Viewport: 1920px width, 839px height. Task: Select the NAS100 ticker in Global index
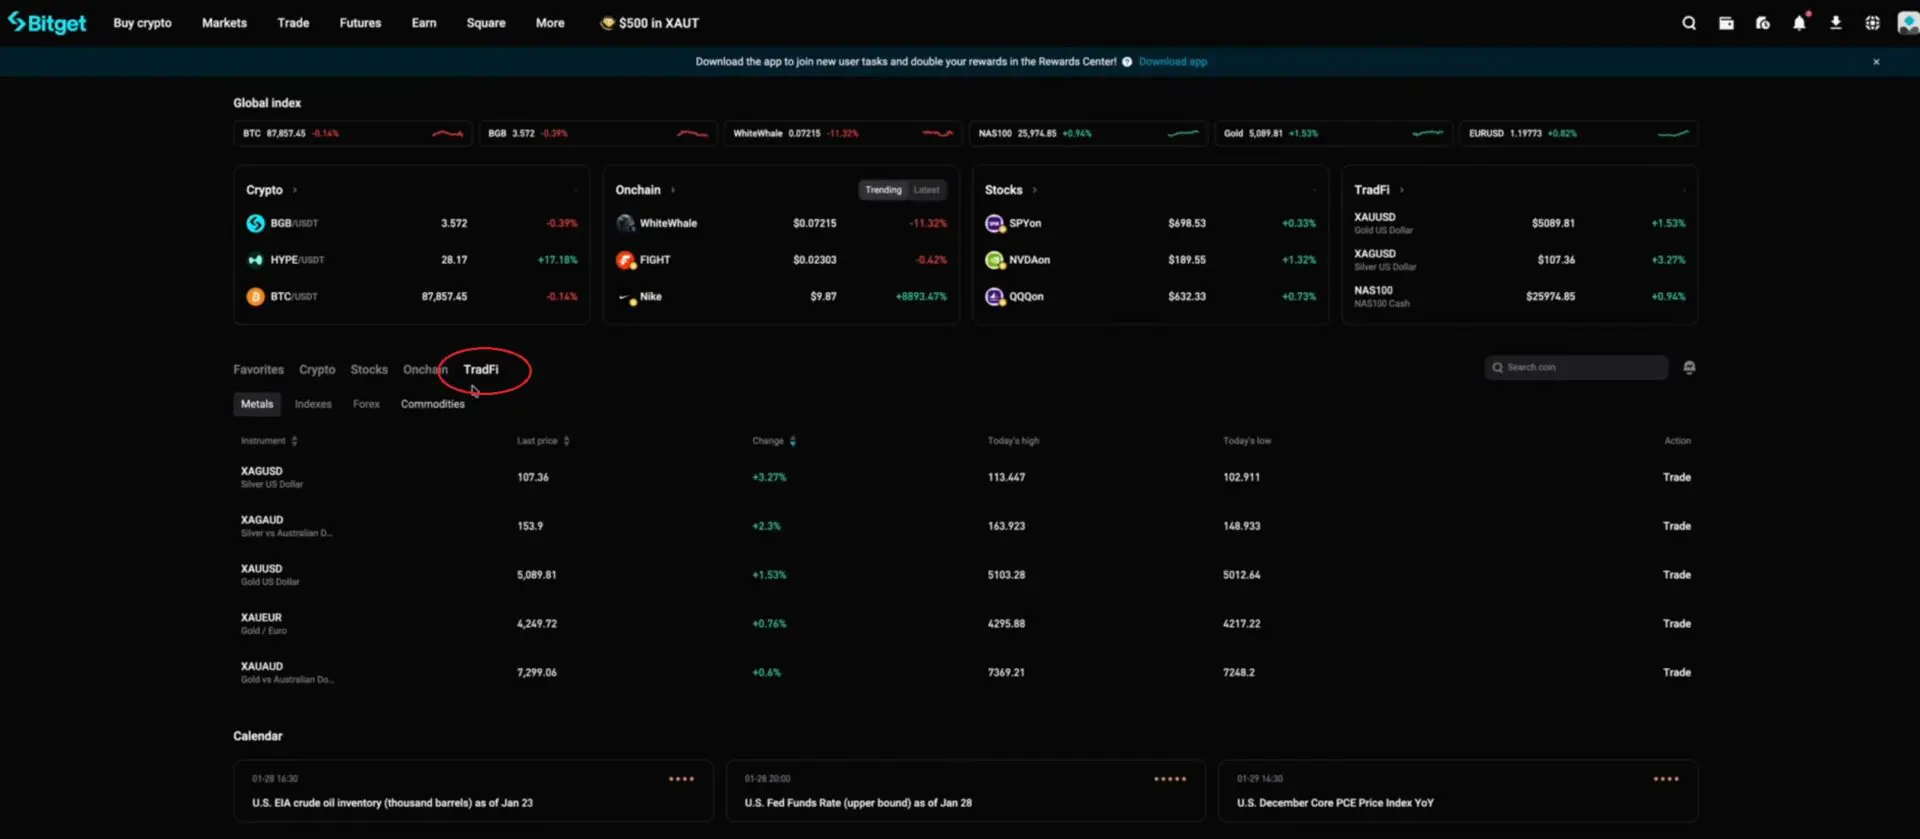(x=1088, y=133)
